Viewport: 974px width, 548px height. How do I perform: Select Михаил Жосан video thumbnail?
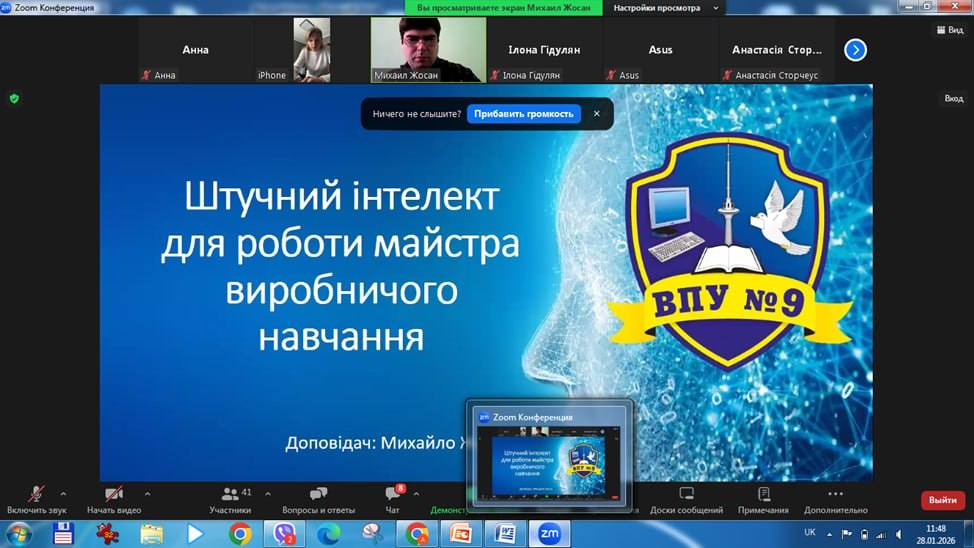pyautogui.click(x=428, y=48)
